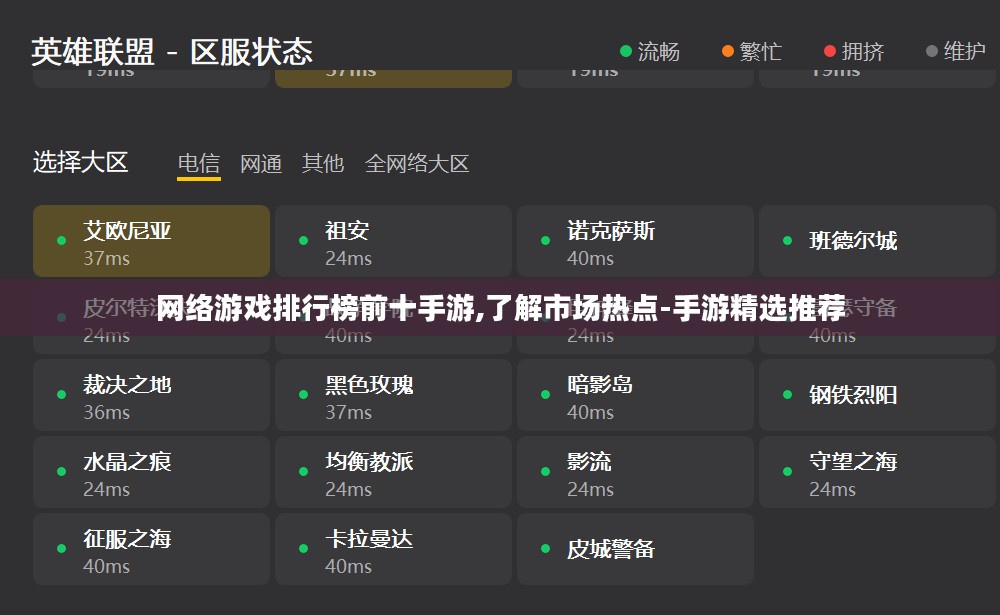Viewport: 1000px width, 615px height.
Task: Select the 影流 server card
Action: (x=635, y=472)
